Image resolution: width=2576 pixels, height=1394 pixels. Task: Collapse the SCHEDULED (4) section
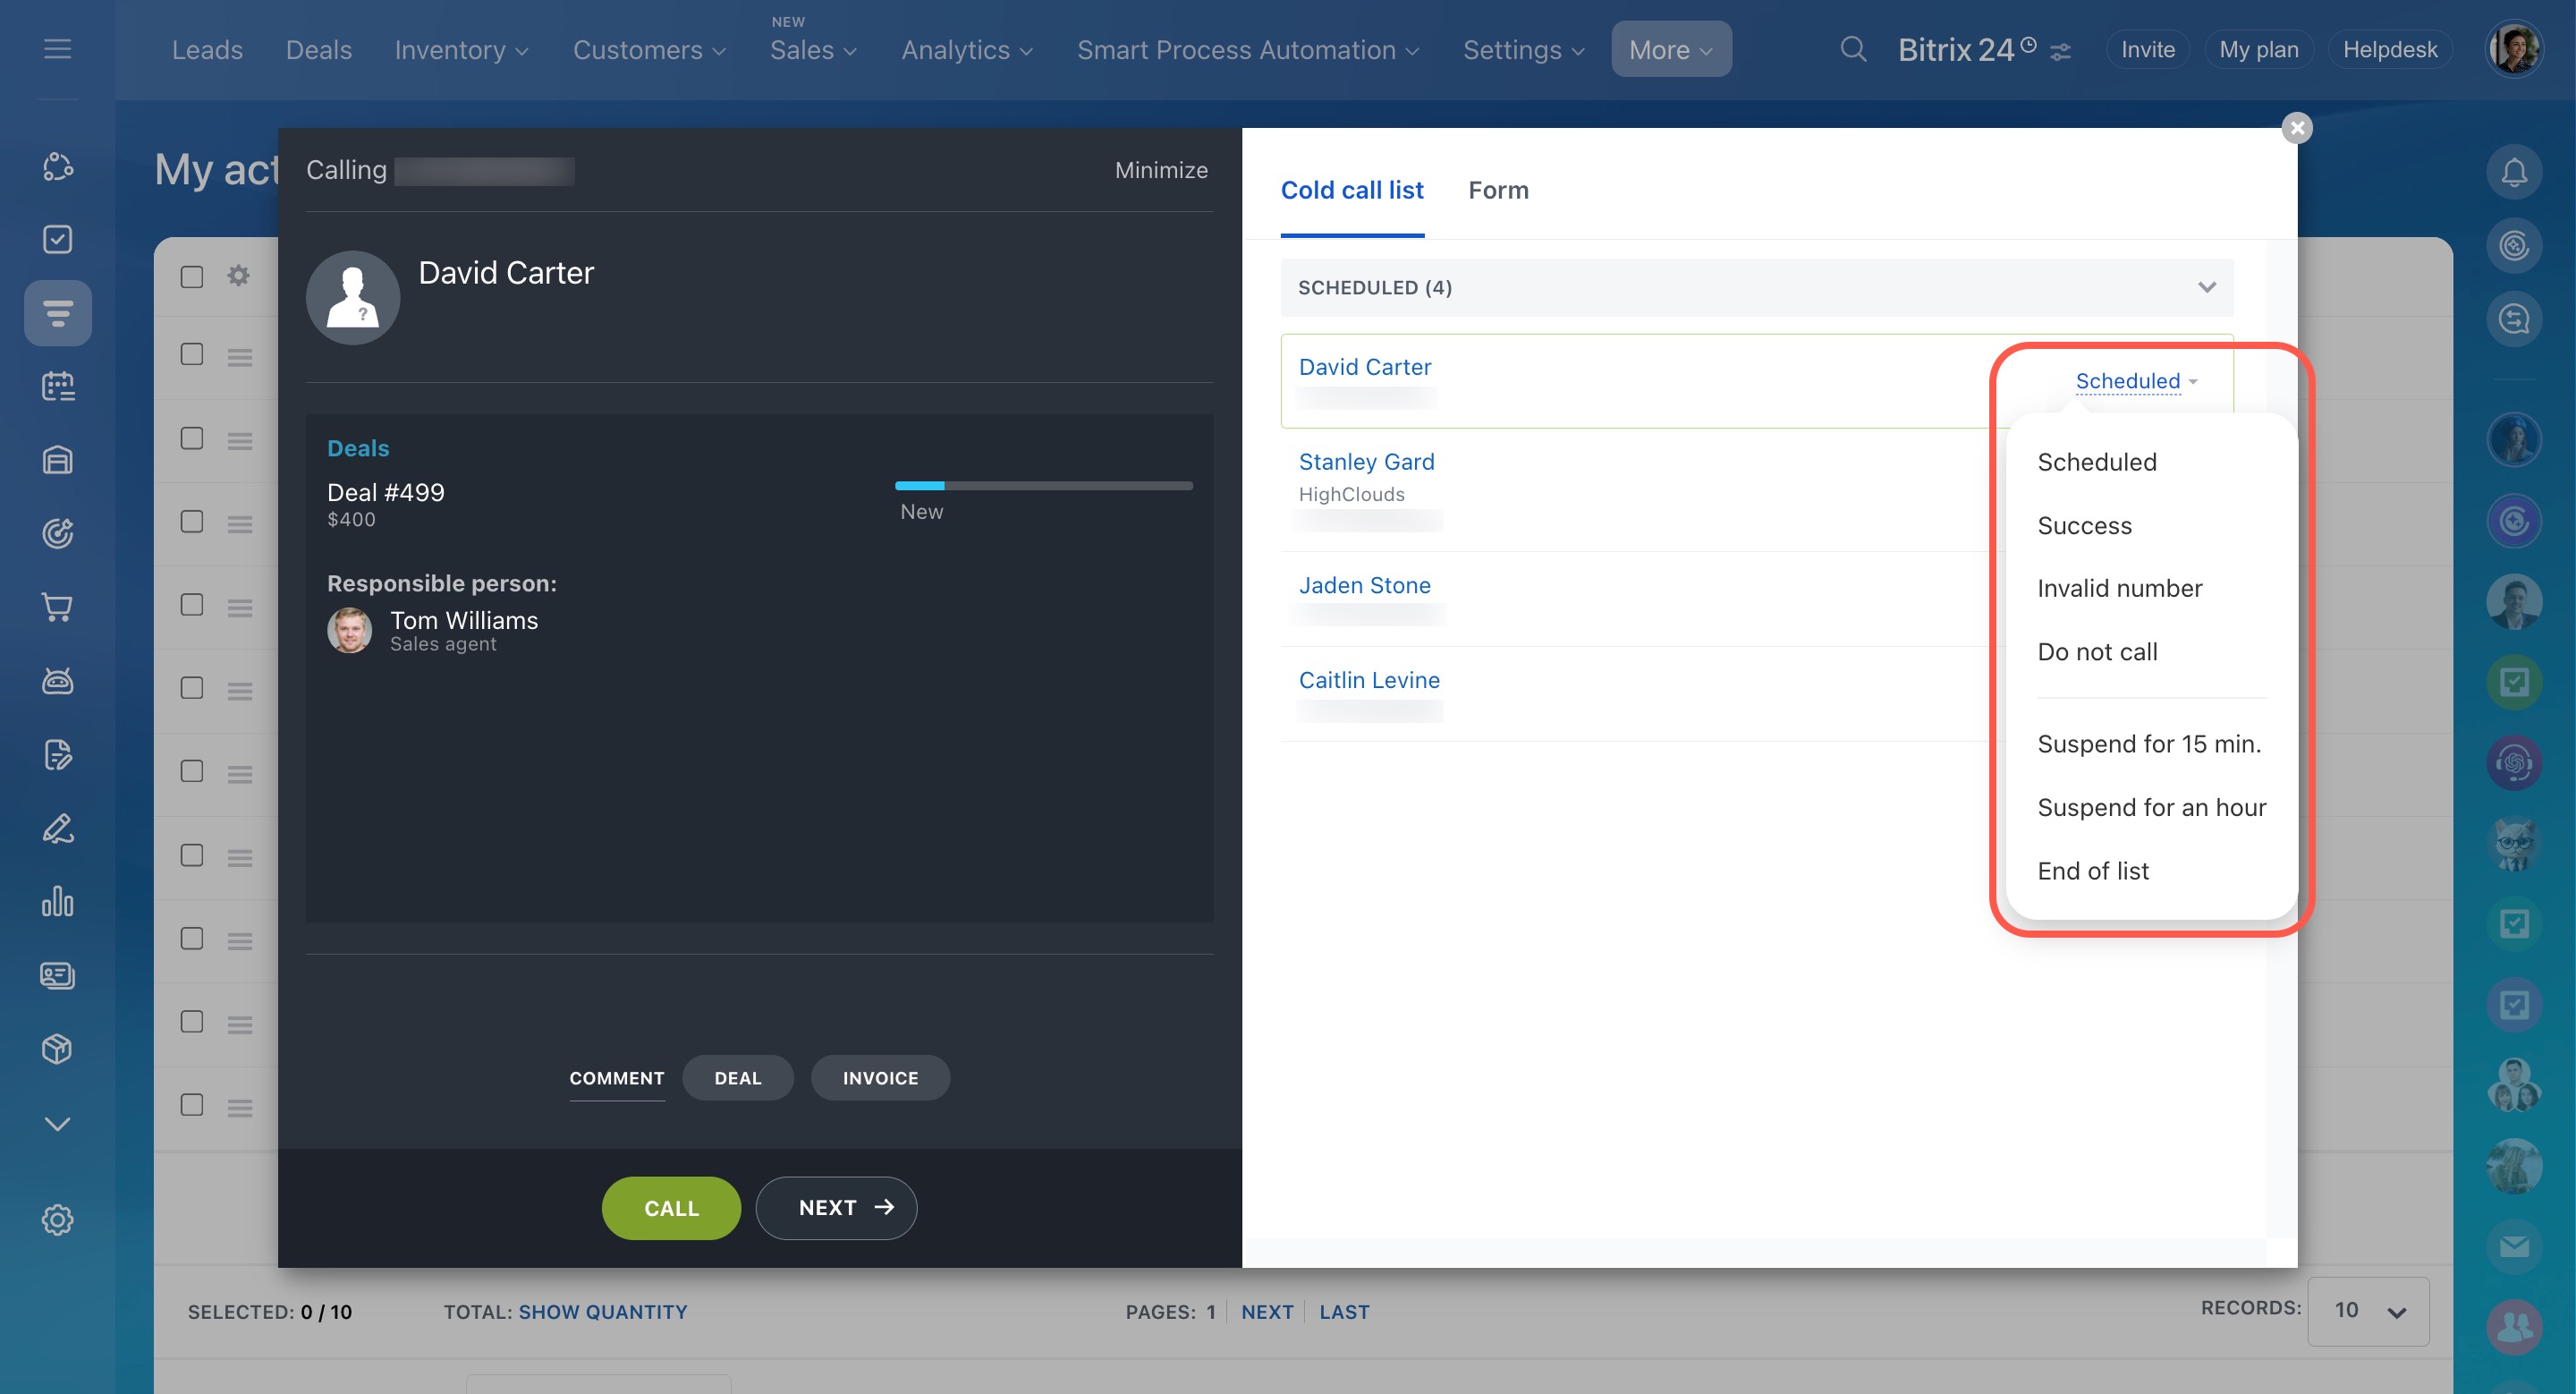point(2206,288)
